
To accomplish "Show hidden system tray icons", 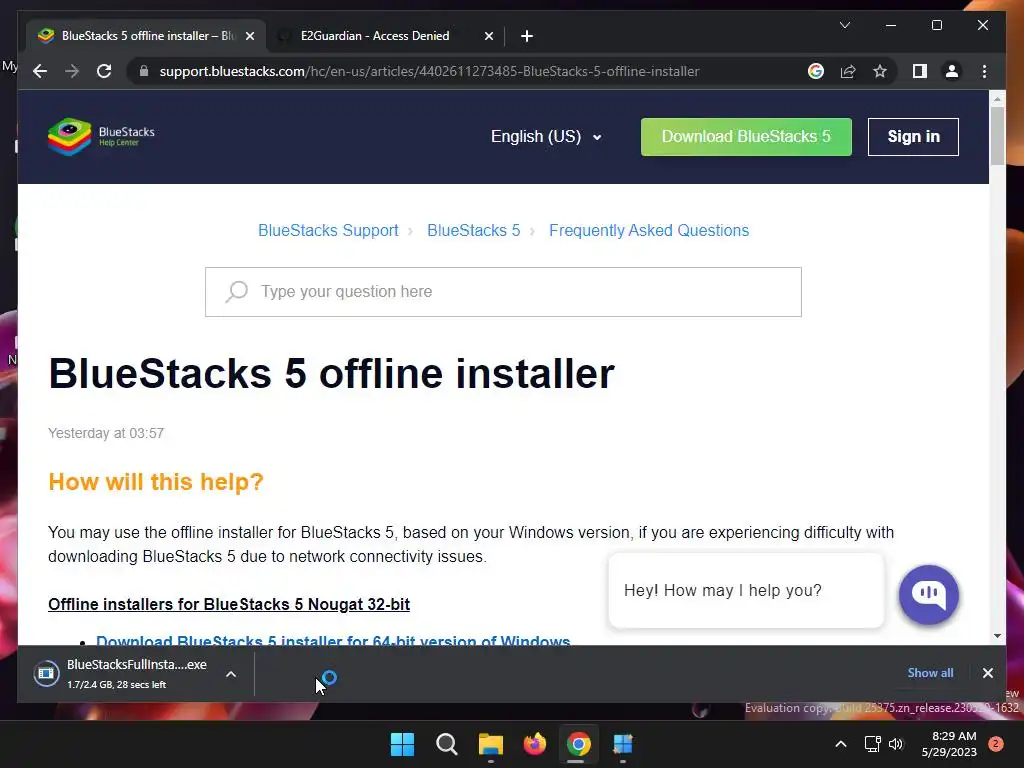I will 841,744.
